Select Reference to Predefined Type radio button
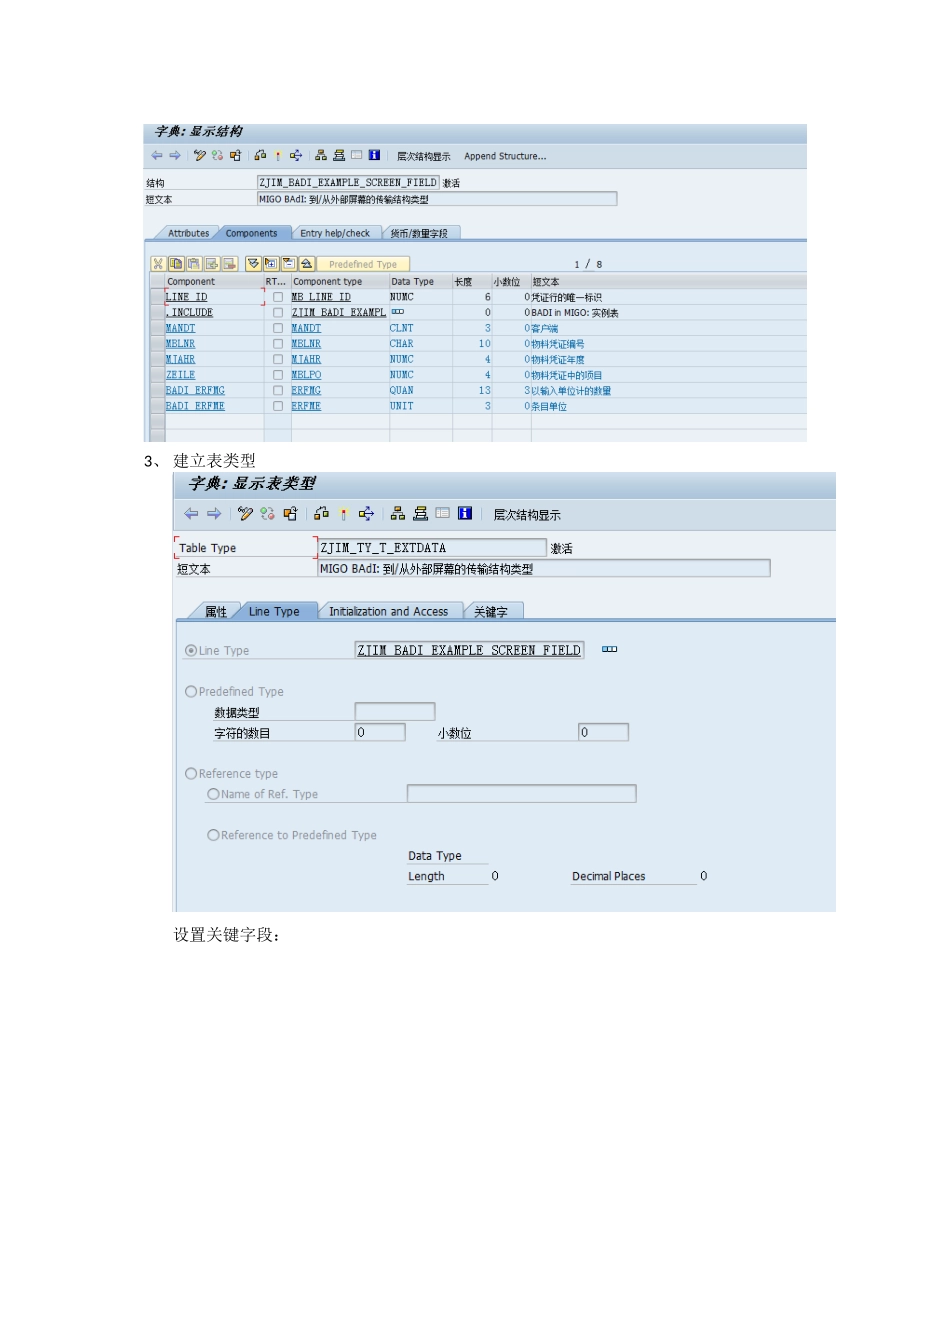The image size is (950, 1344). pyautogui.click(x=213, y=835)
